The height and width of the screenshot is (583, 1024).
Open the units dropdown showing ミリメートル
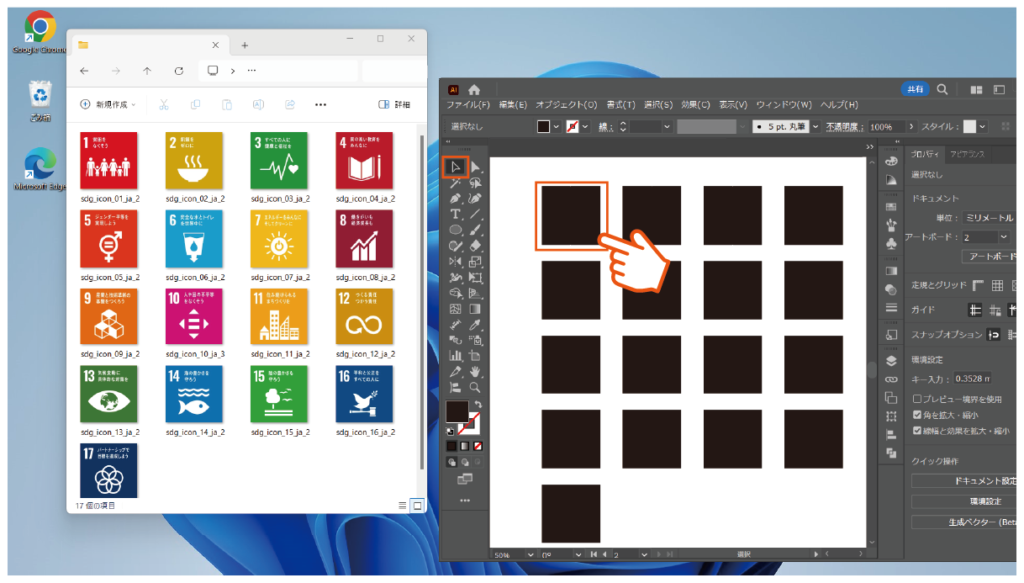(x=988, y=217)
